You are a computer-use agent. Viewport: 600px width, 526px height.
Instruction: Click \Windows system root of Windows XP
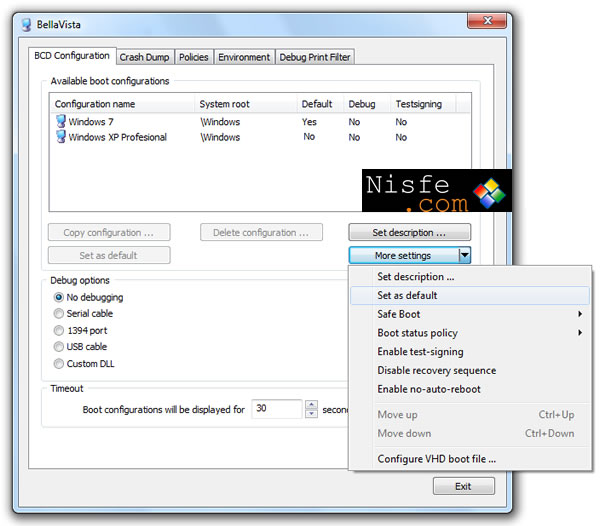click(x=220, y=137)
